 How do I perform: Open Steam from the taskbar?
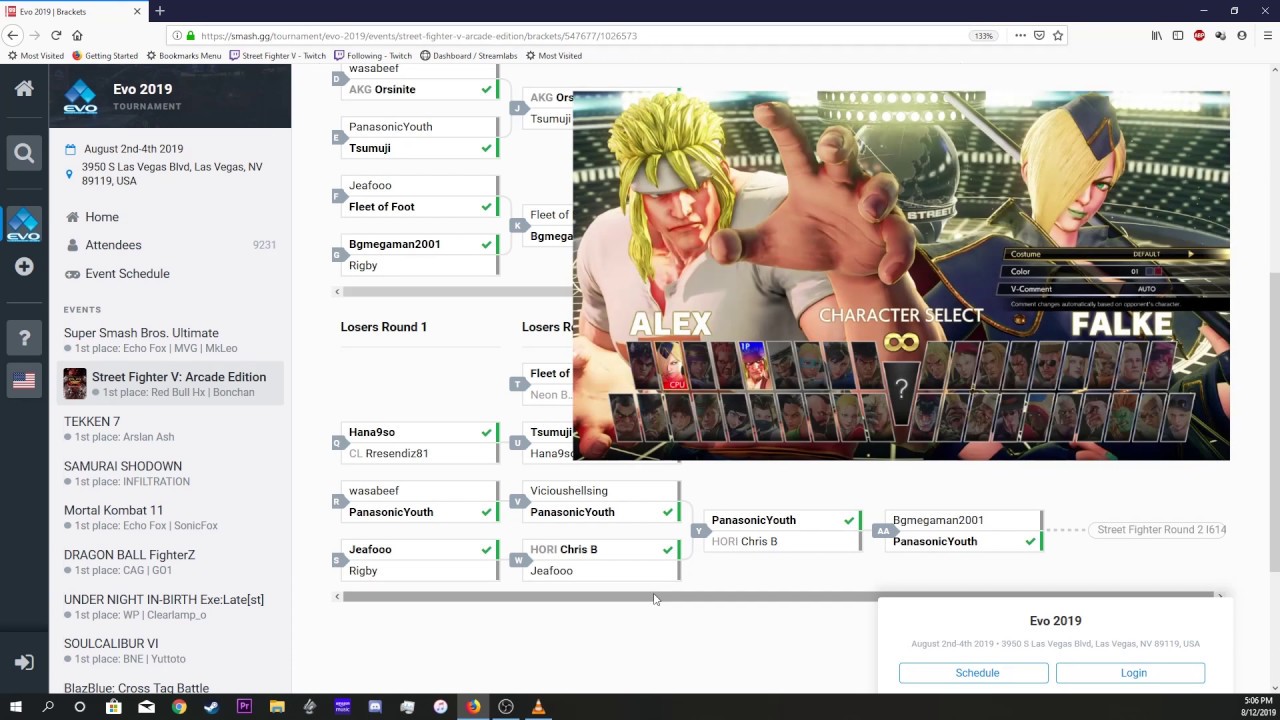[211, 707]
